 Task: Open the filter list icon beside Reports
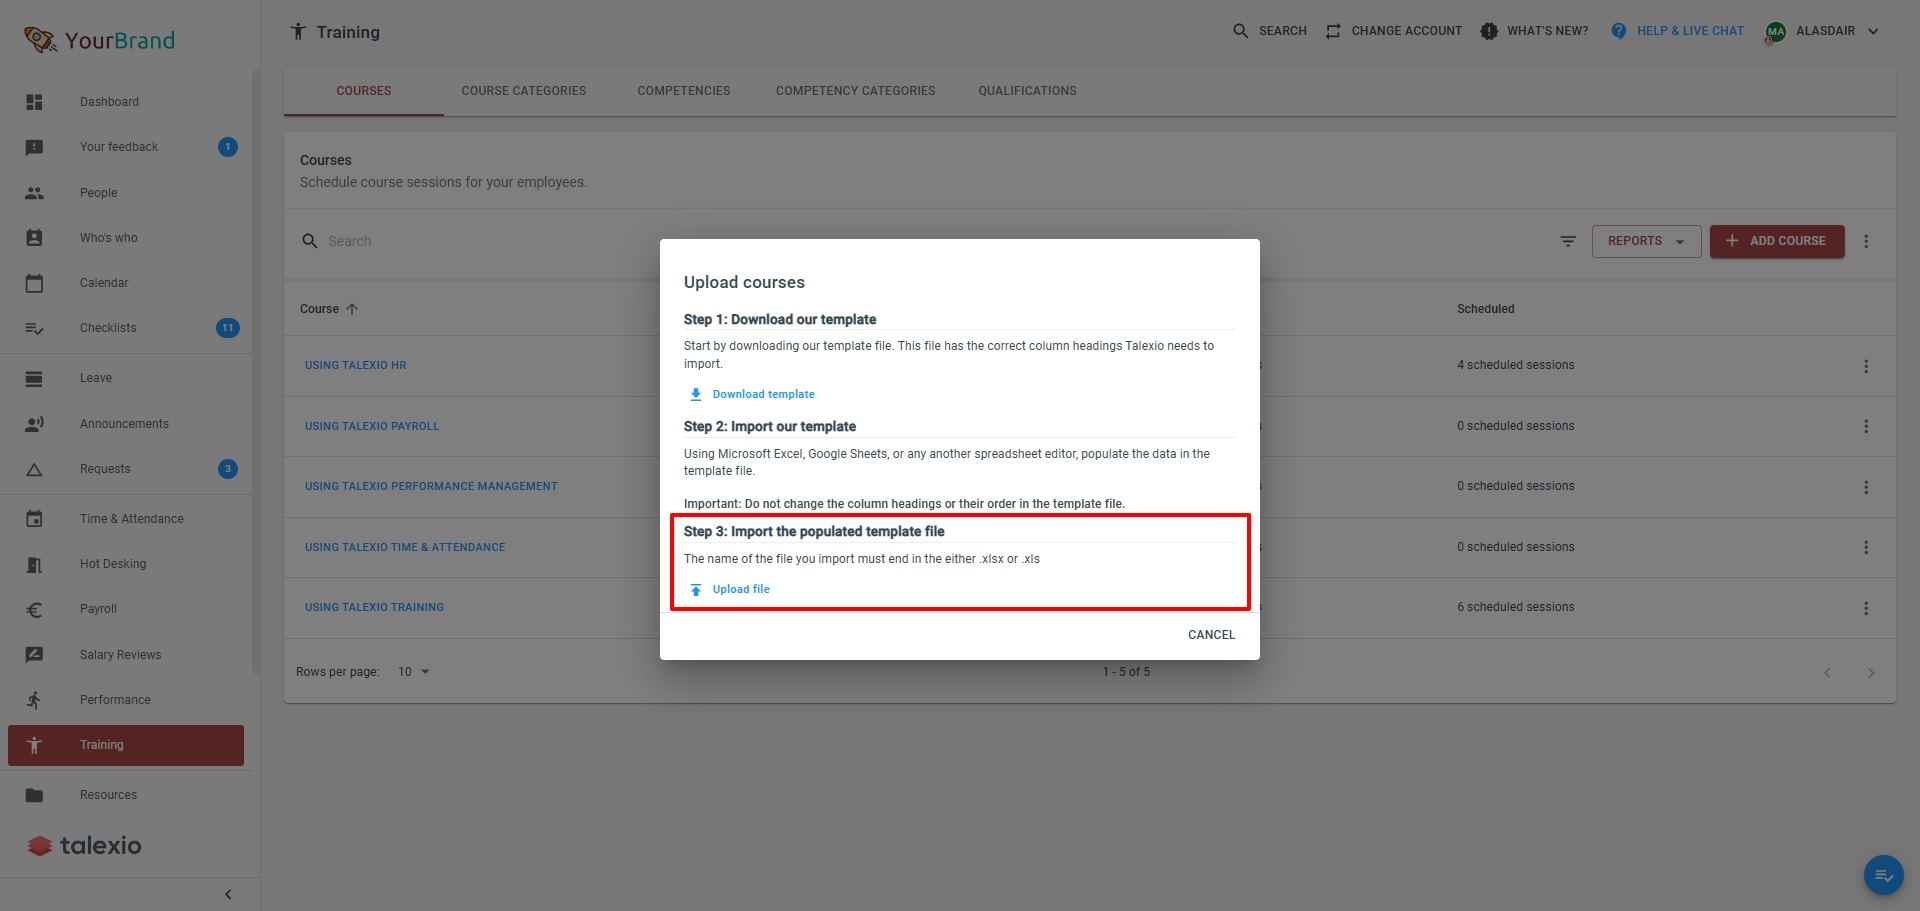coord(1568,241)
